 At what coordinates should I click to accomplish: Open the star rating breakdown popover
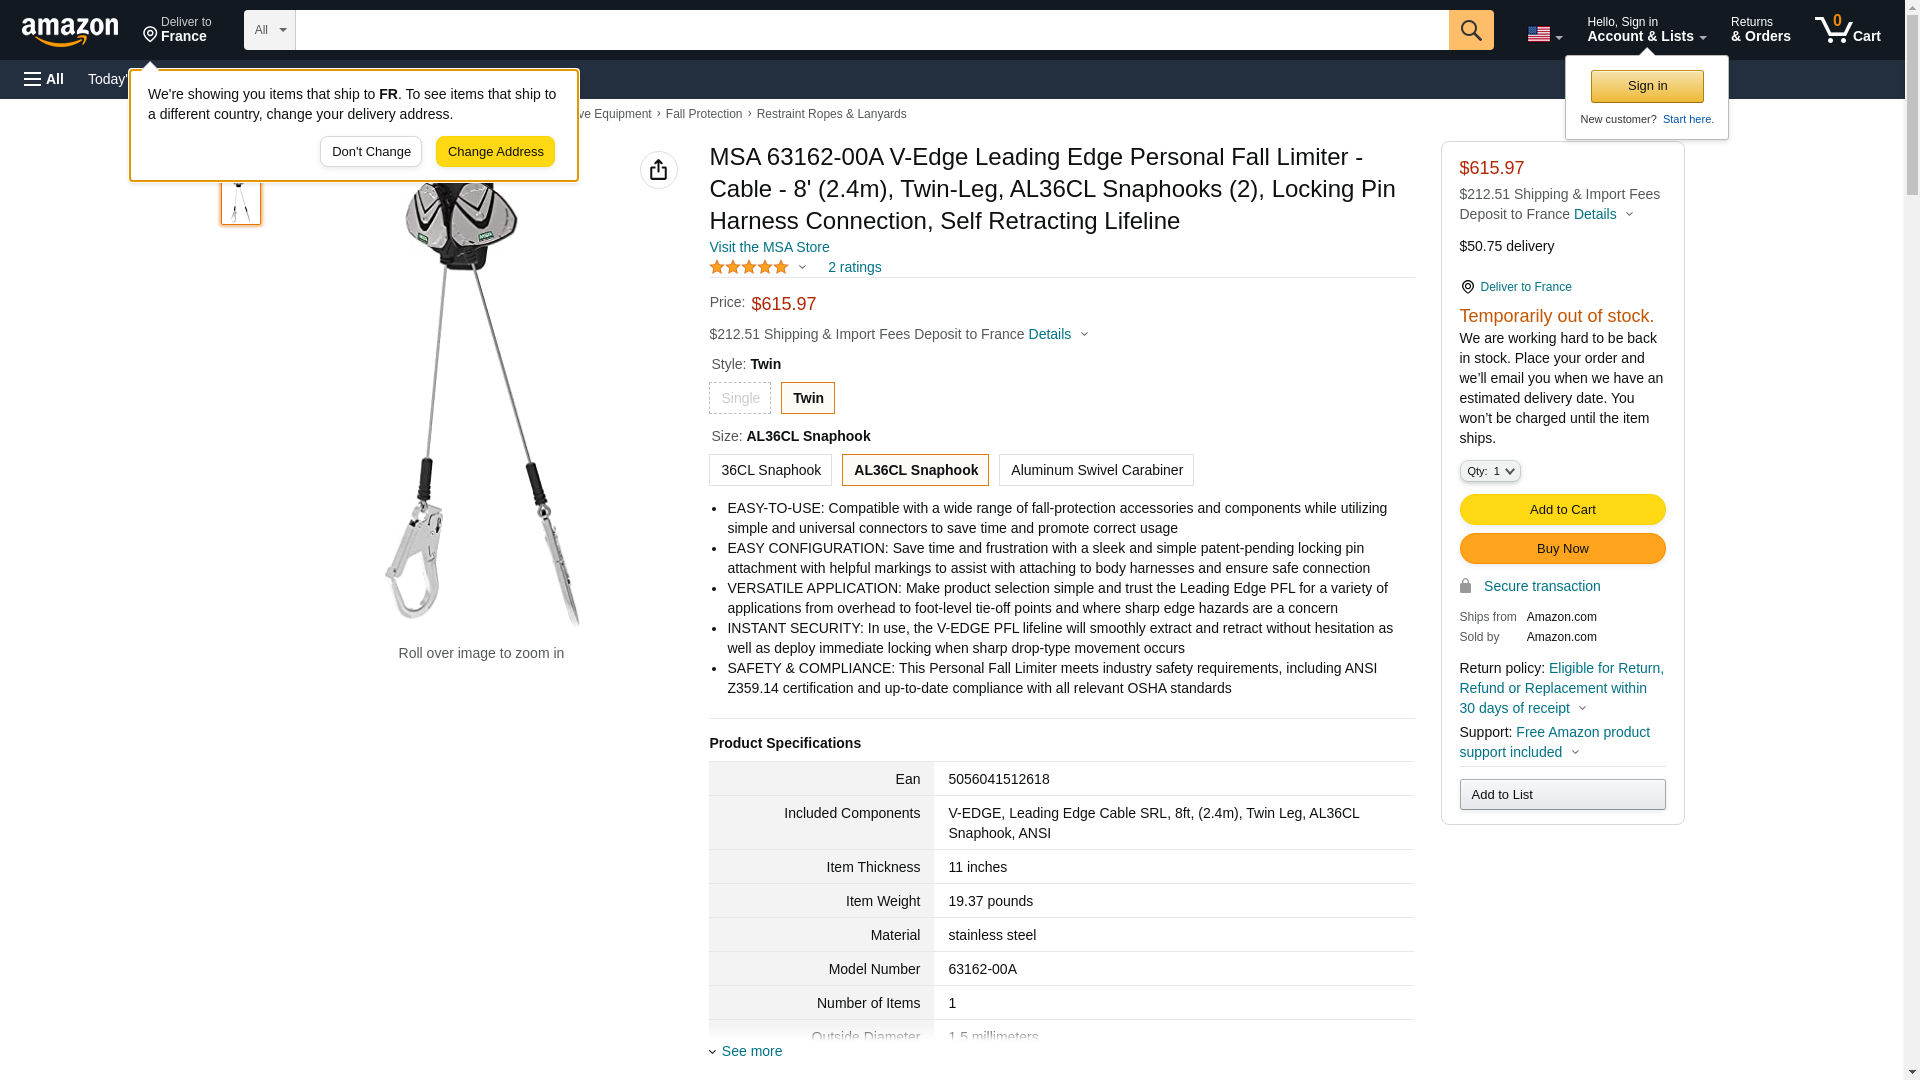(759, 267)
